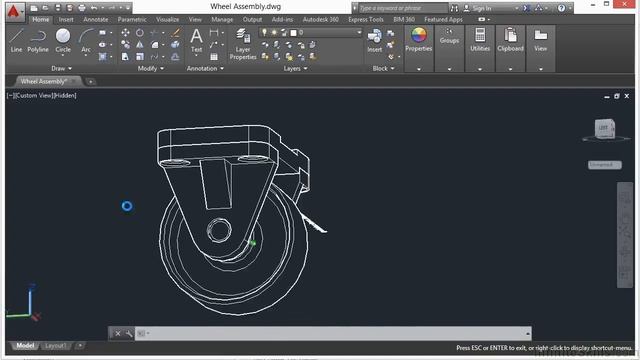The image size is (640, 360).
Task: Click the Erase tool in Modify panel
Action: 176,33
